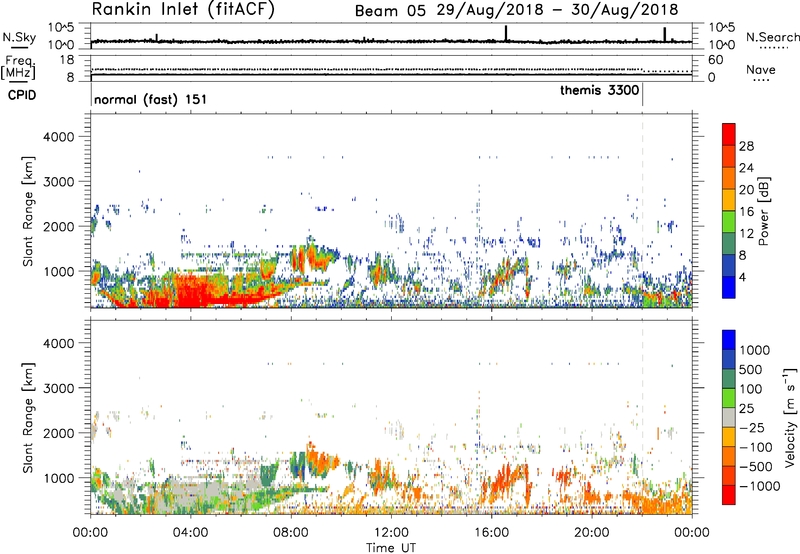
Task: Click the Time UT axis label
Action: (x=391, y=548)
